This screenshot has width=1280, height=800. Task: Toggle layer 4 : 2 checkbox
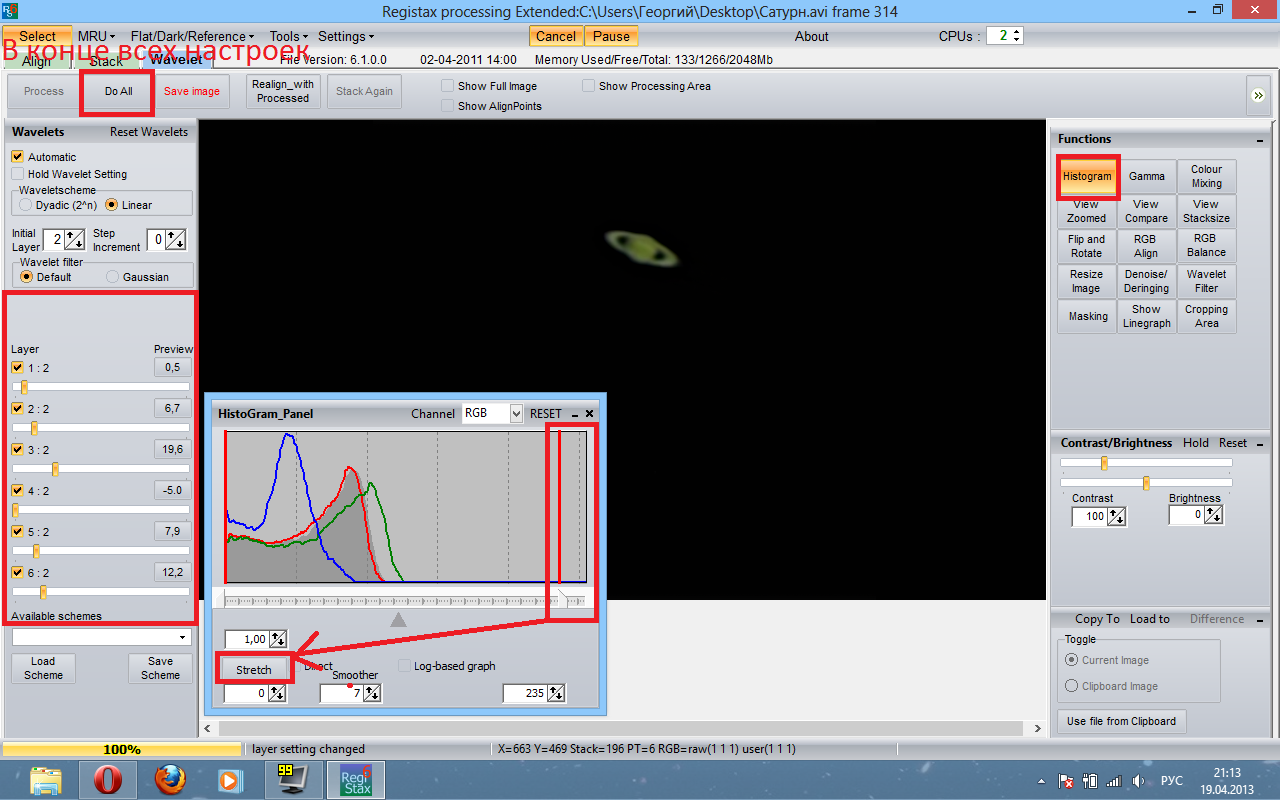tap(17, 491)
